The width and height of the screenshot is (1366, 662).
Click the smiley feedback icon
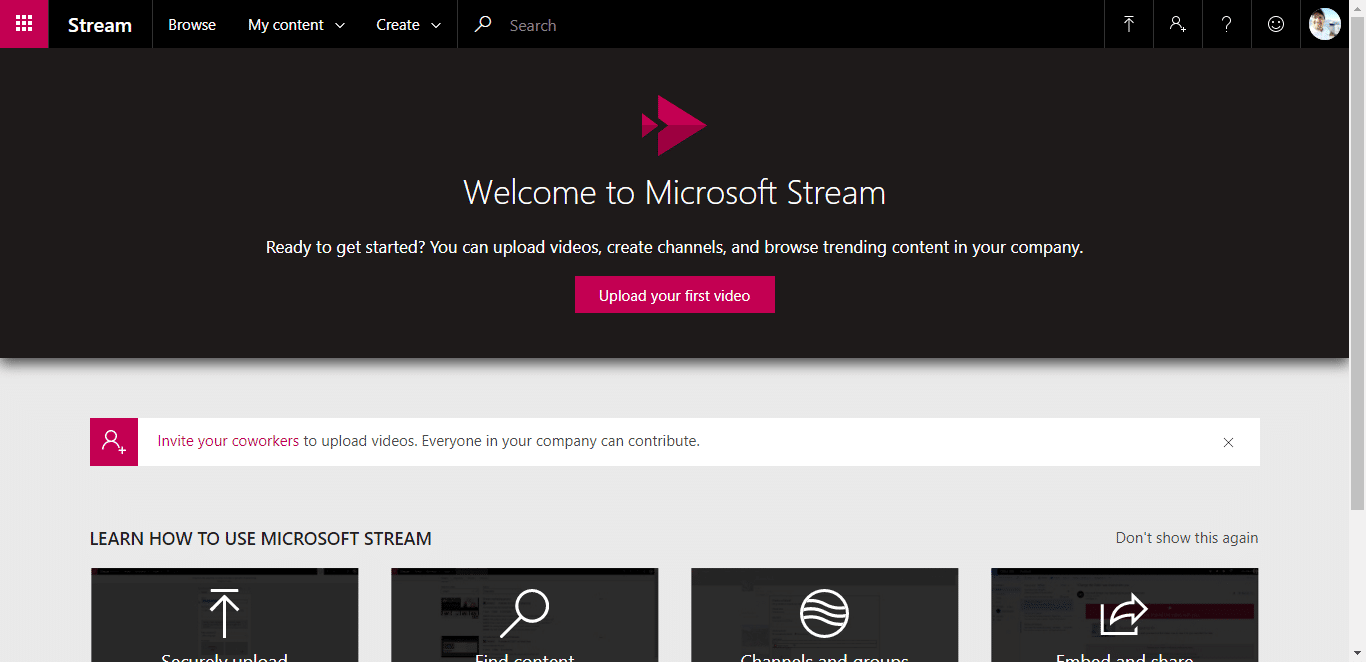click(1276, 24)
